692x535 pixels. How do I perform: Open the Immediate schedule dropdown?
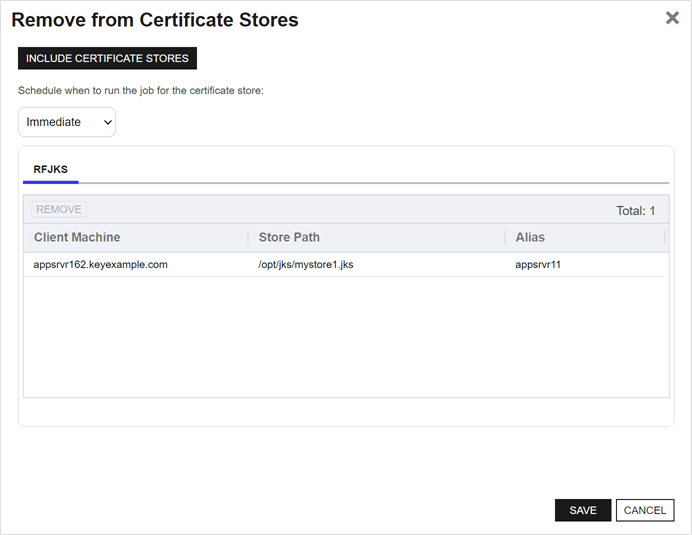67,122
